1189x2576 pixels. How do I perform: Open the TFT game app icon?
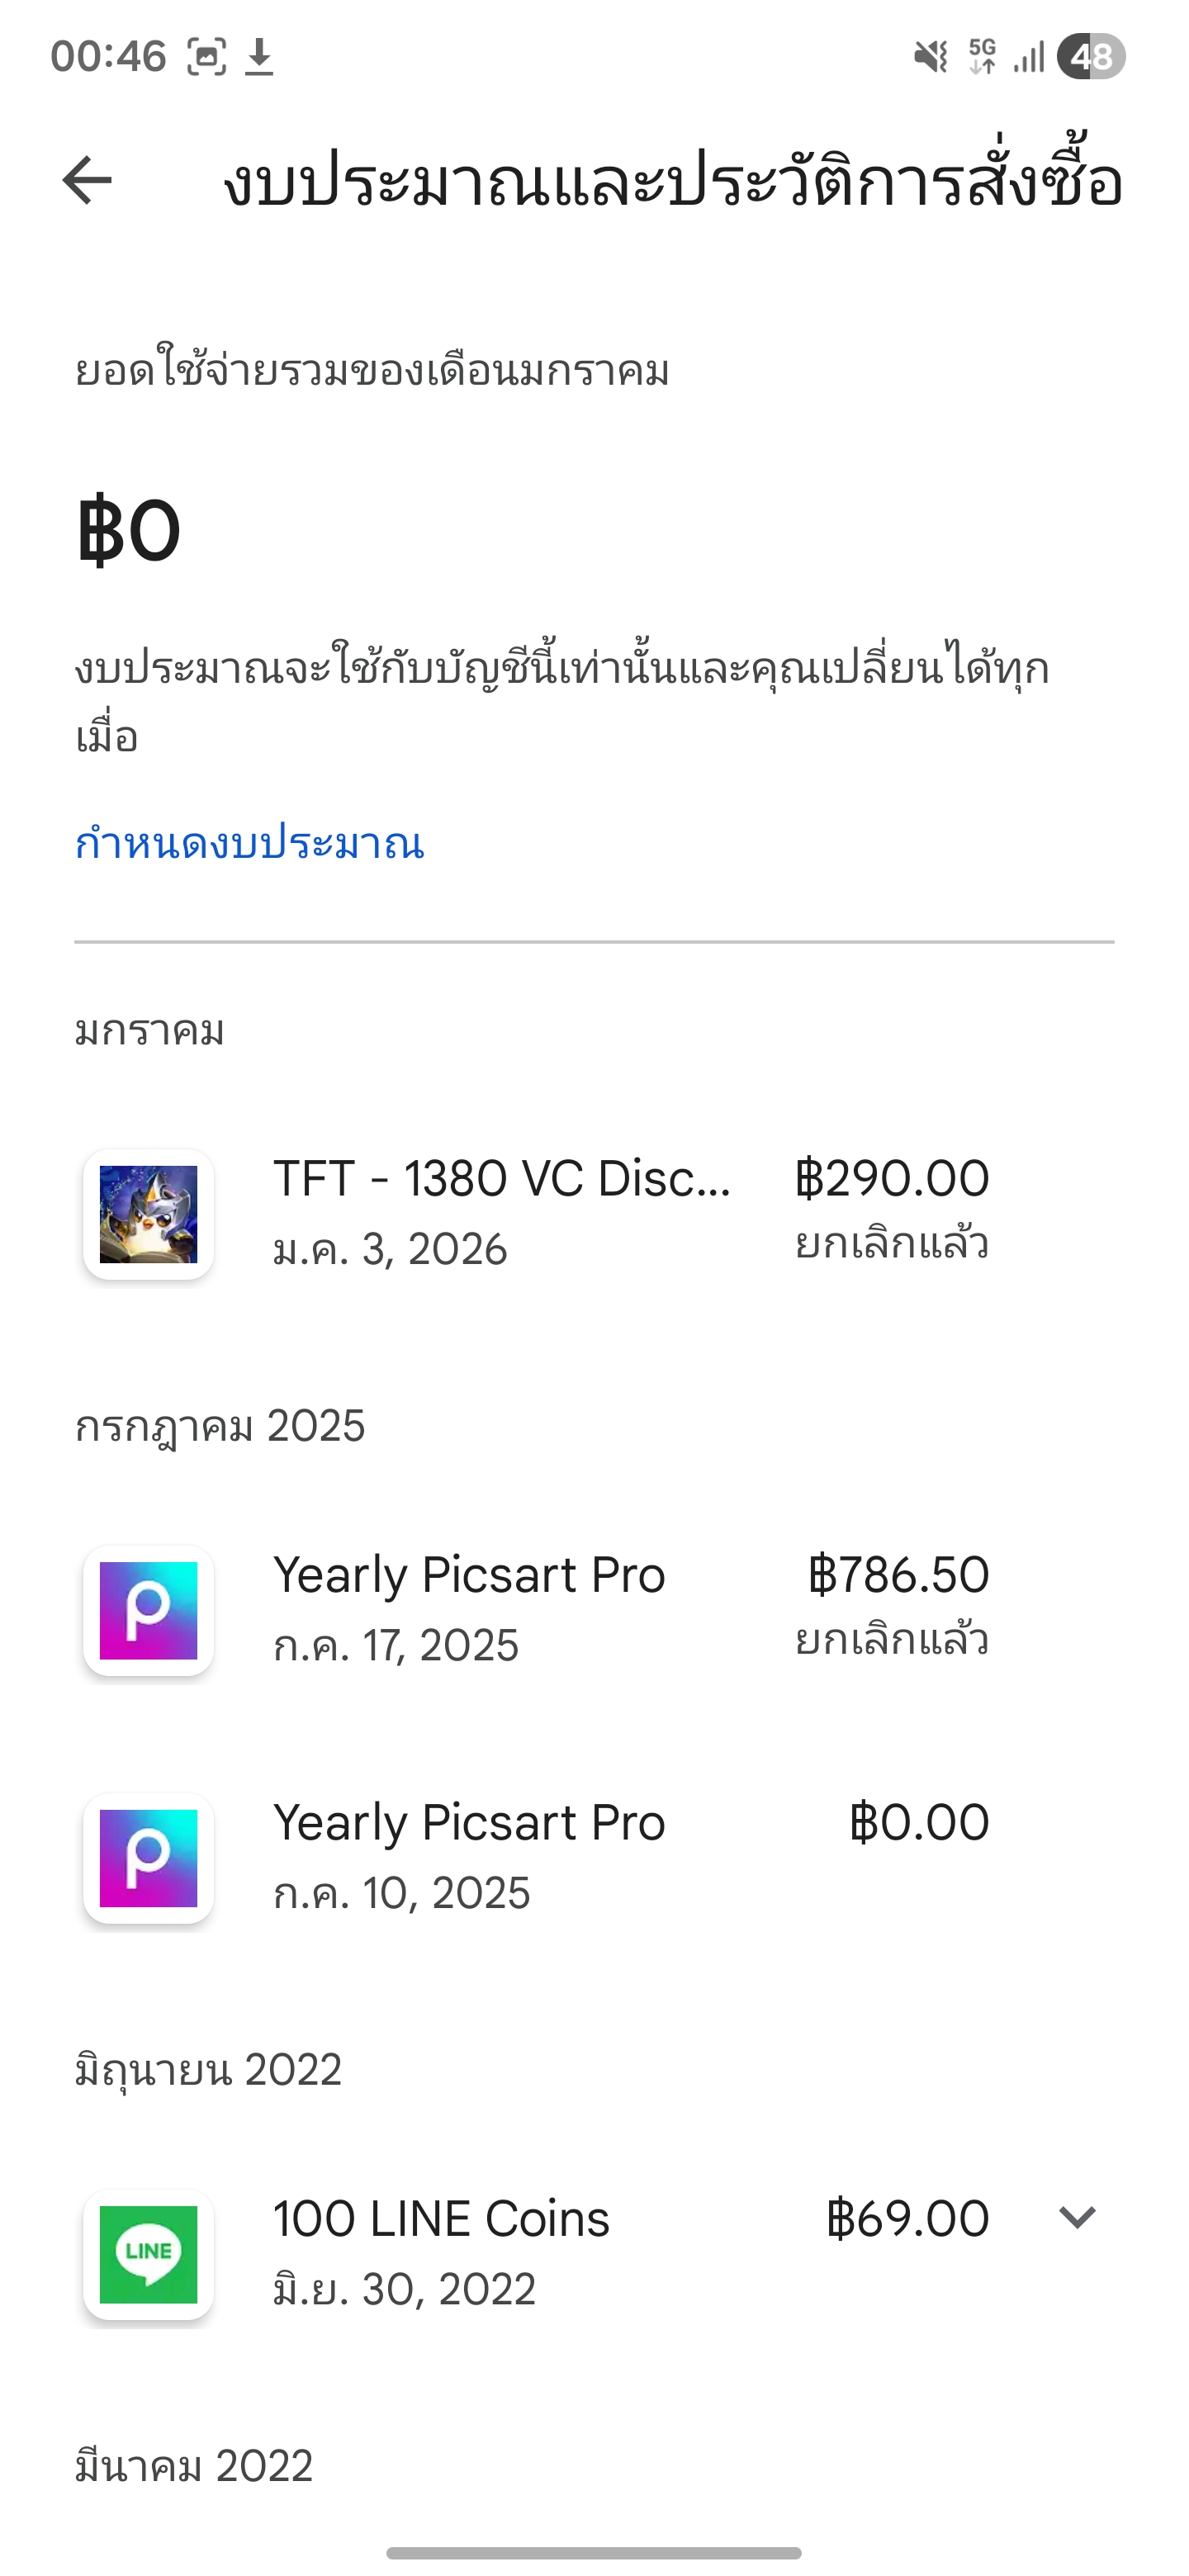(149, 1214)
